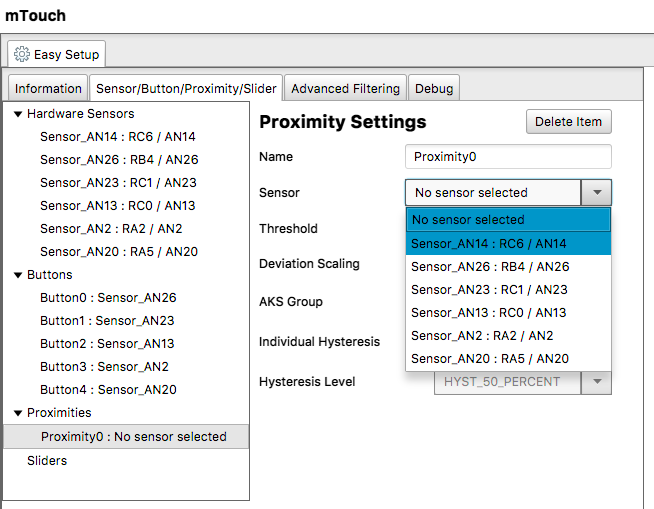Click the Sensor dropdown arrow
Screen dimensions: 654x509
597,192
